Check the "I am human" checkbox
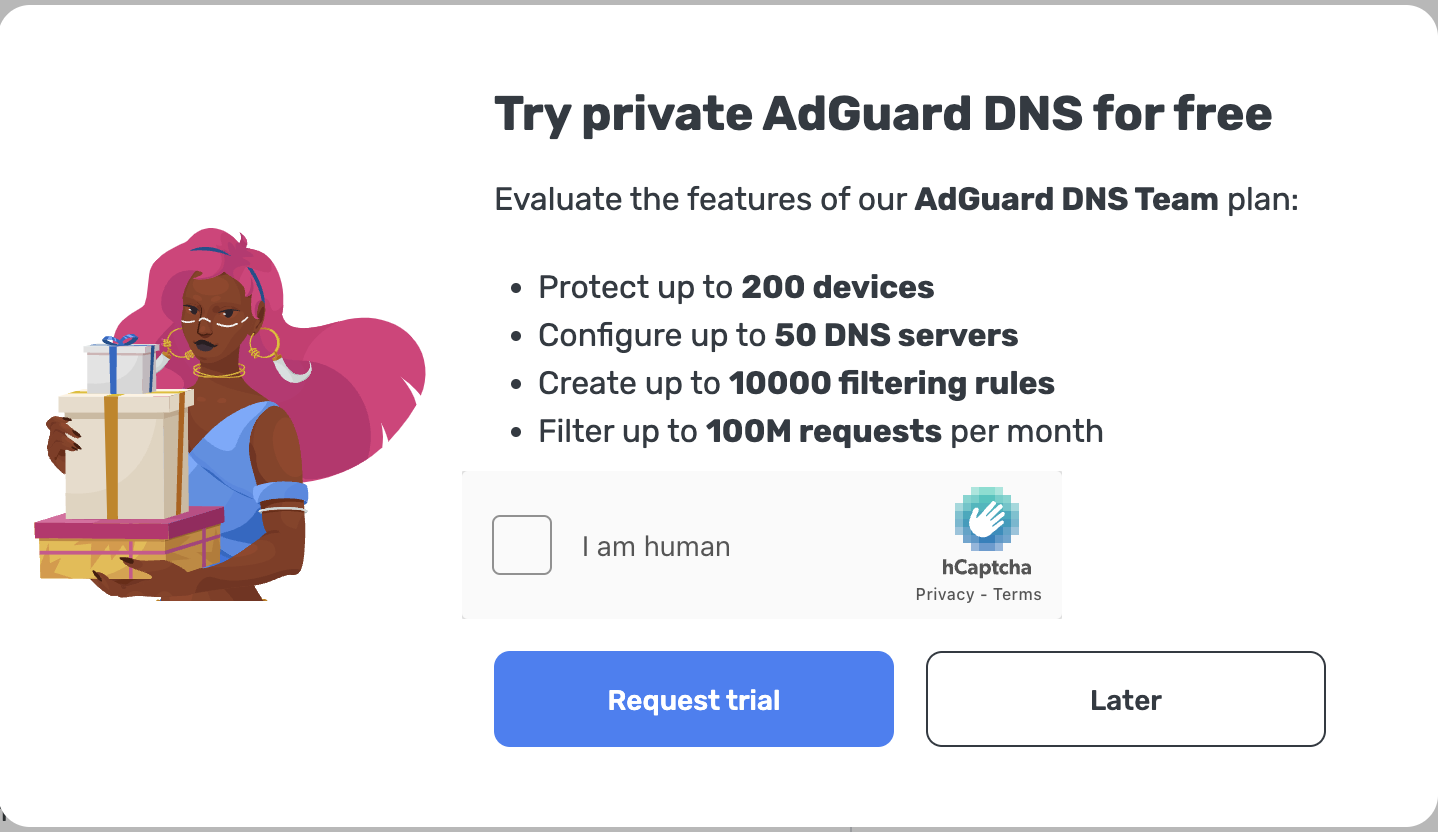 pyautogui.click(x=522, y=545)
